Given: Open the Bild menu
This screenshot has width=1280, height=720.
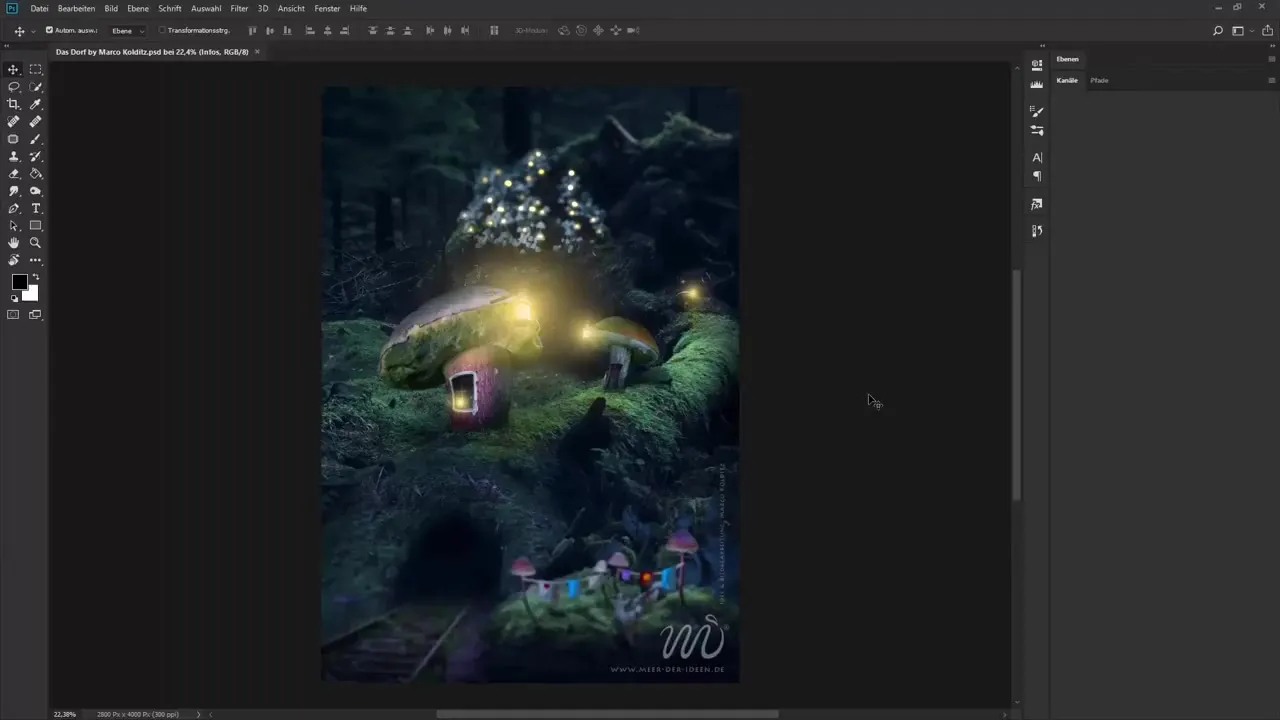Looking at the screenshot, I should pos(111,8).
